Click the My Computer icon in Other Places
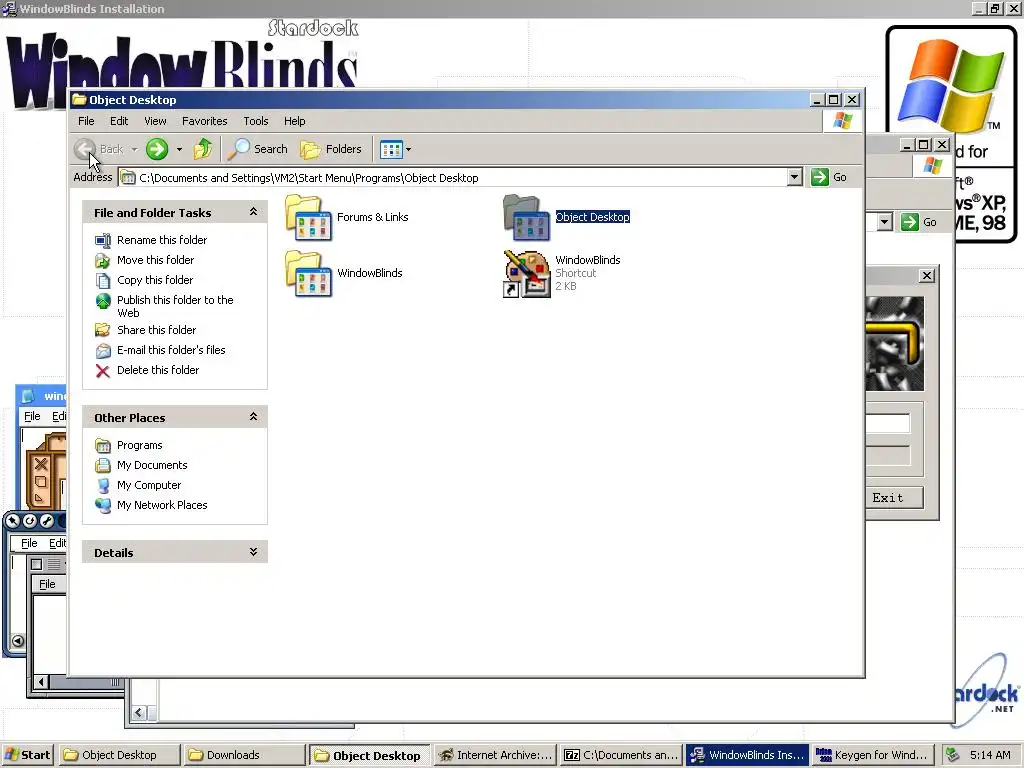This screenshot has height=768, width=1024. pos(103,486)
